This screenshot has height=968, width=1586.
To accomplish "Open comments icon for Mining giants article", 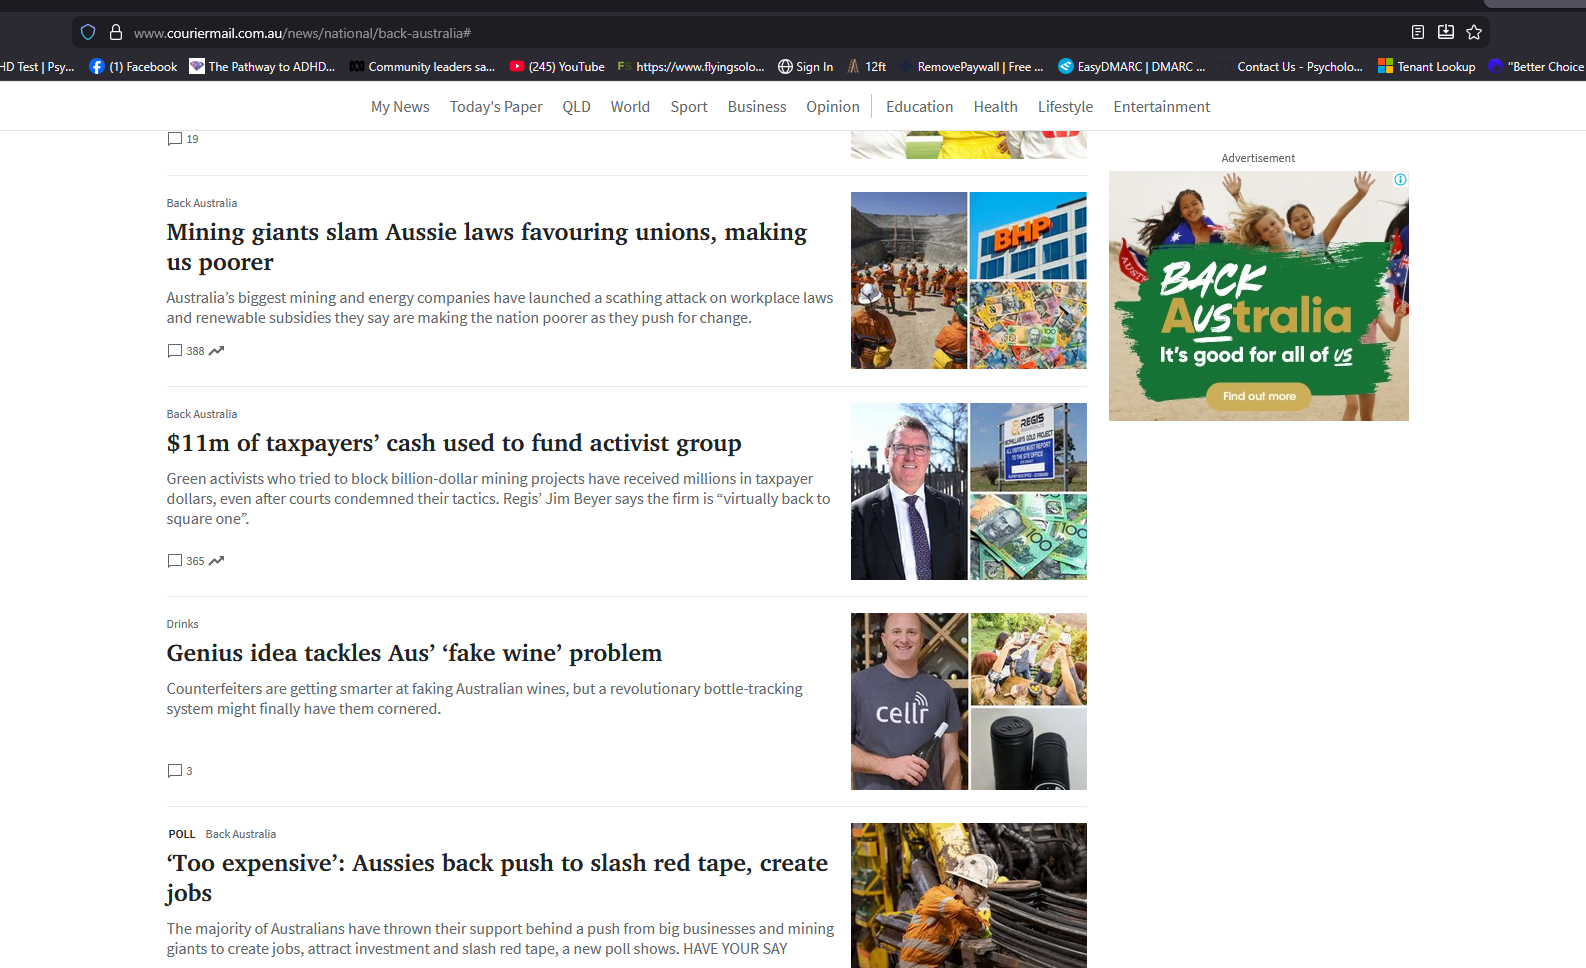I will [175, 351].
